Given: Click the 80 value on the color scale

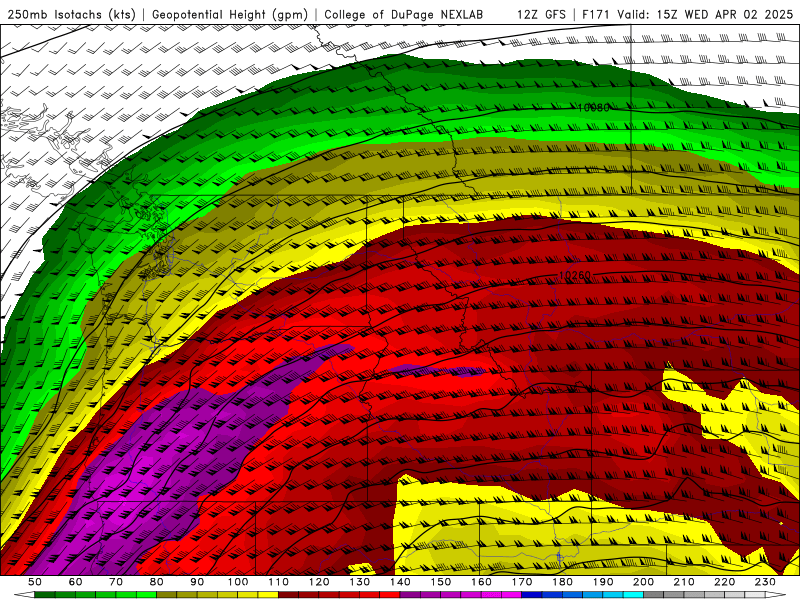Looking at the screenshot, I should coord(157,582).
